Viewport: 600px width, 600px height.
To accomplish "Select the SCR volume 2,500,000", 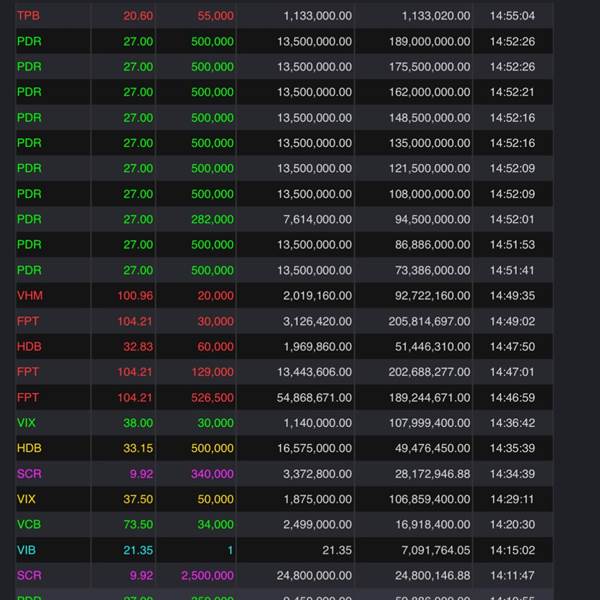I will pos(207,575).
